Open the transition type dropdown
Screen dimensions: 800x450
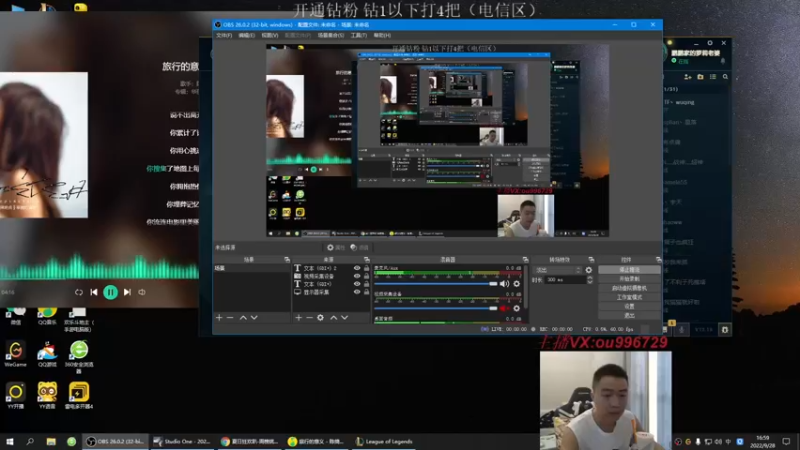pyautogui.click(x=558, y=270)
